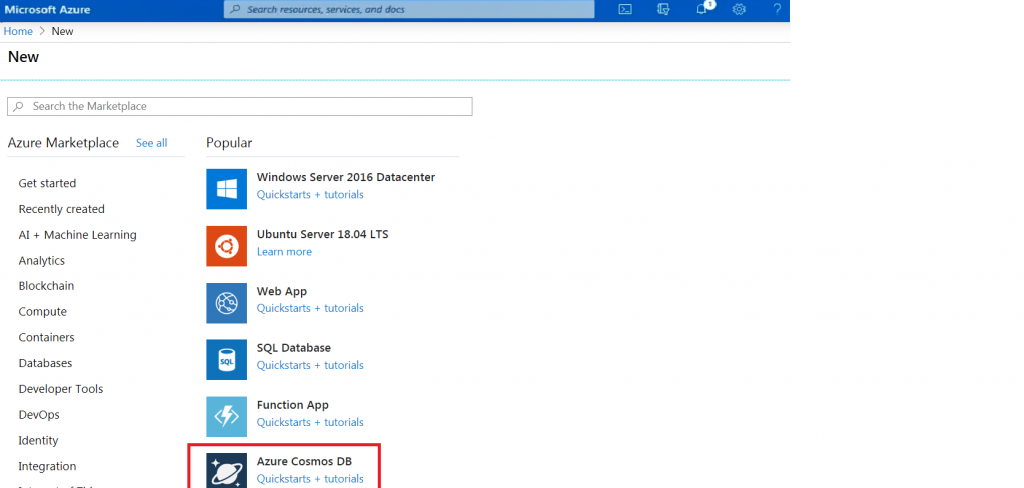The width and height of the screenshot is (1024, 488).
Task: Click the help question mark icon
Action: (x=778, y=9)
